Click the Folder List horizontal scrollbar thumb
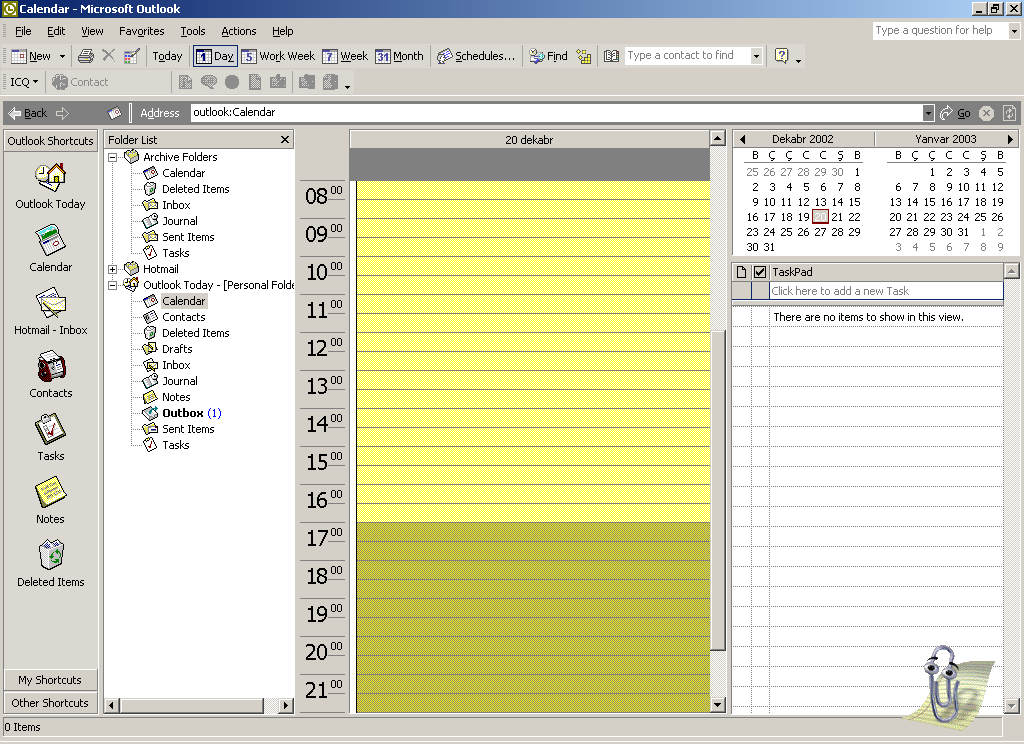Screen dimensions: 1024x744 (x=191, y=705)
